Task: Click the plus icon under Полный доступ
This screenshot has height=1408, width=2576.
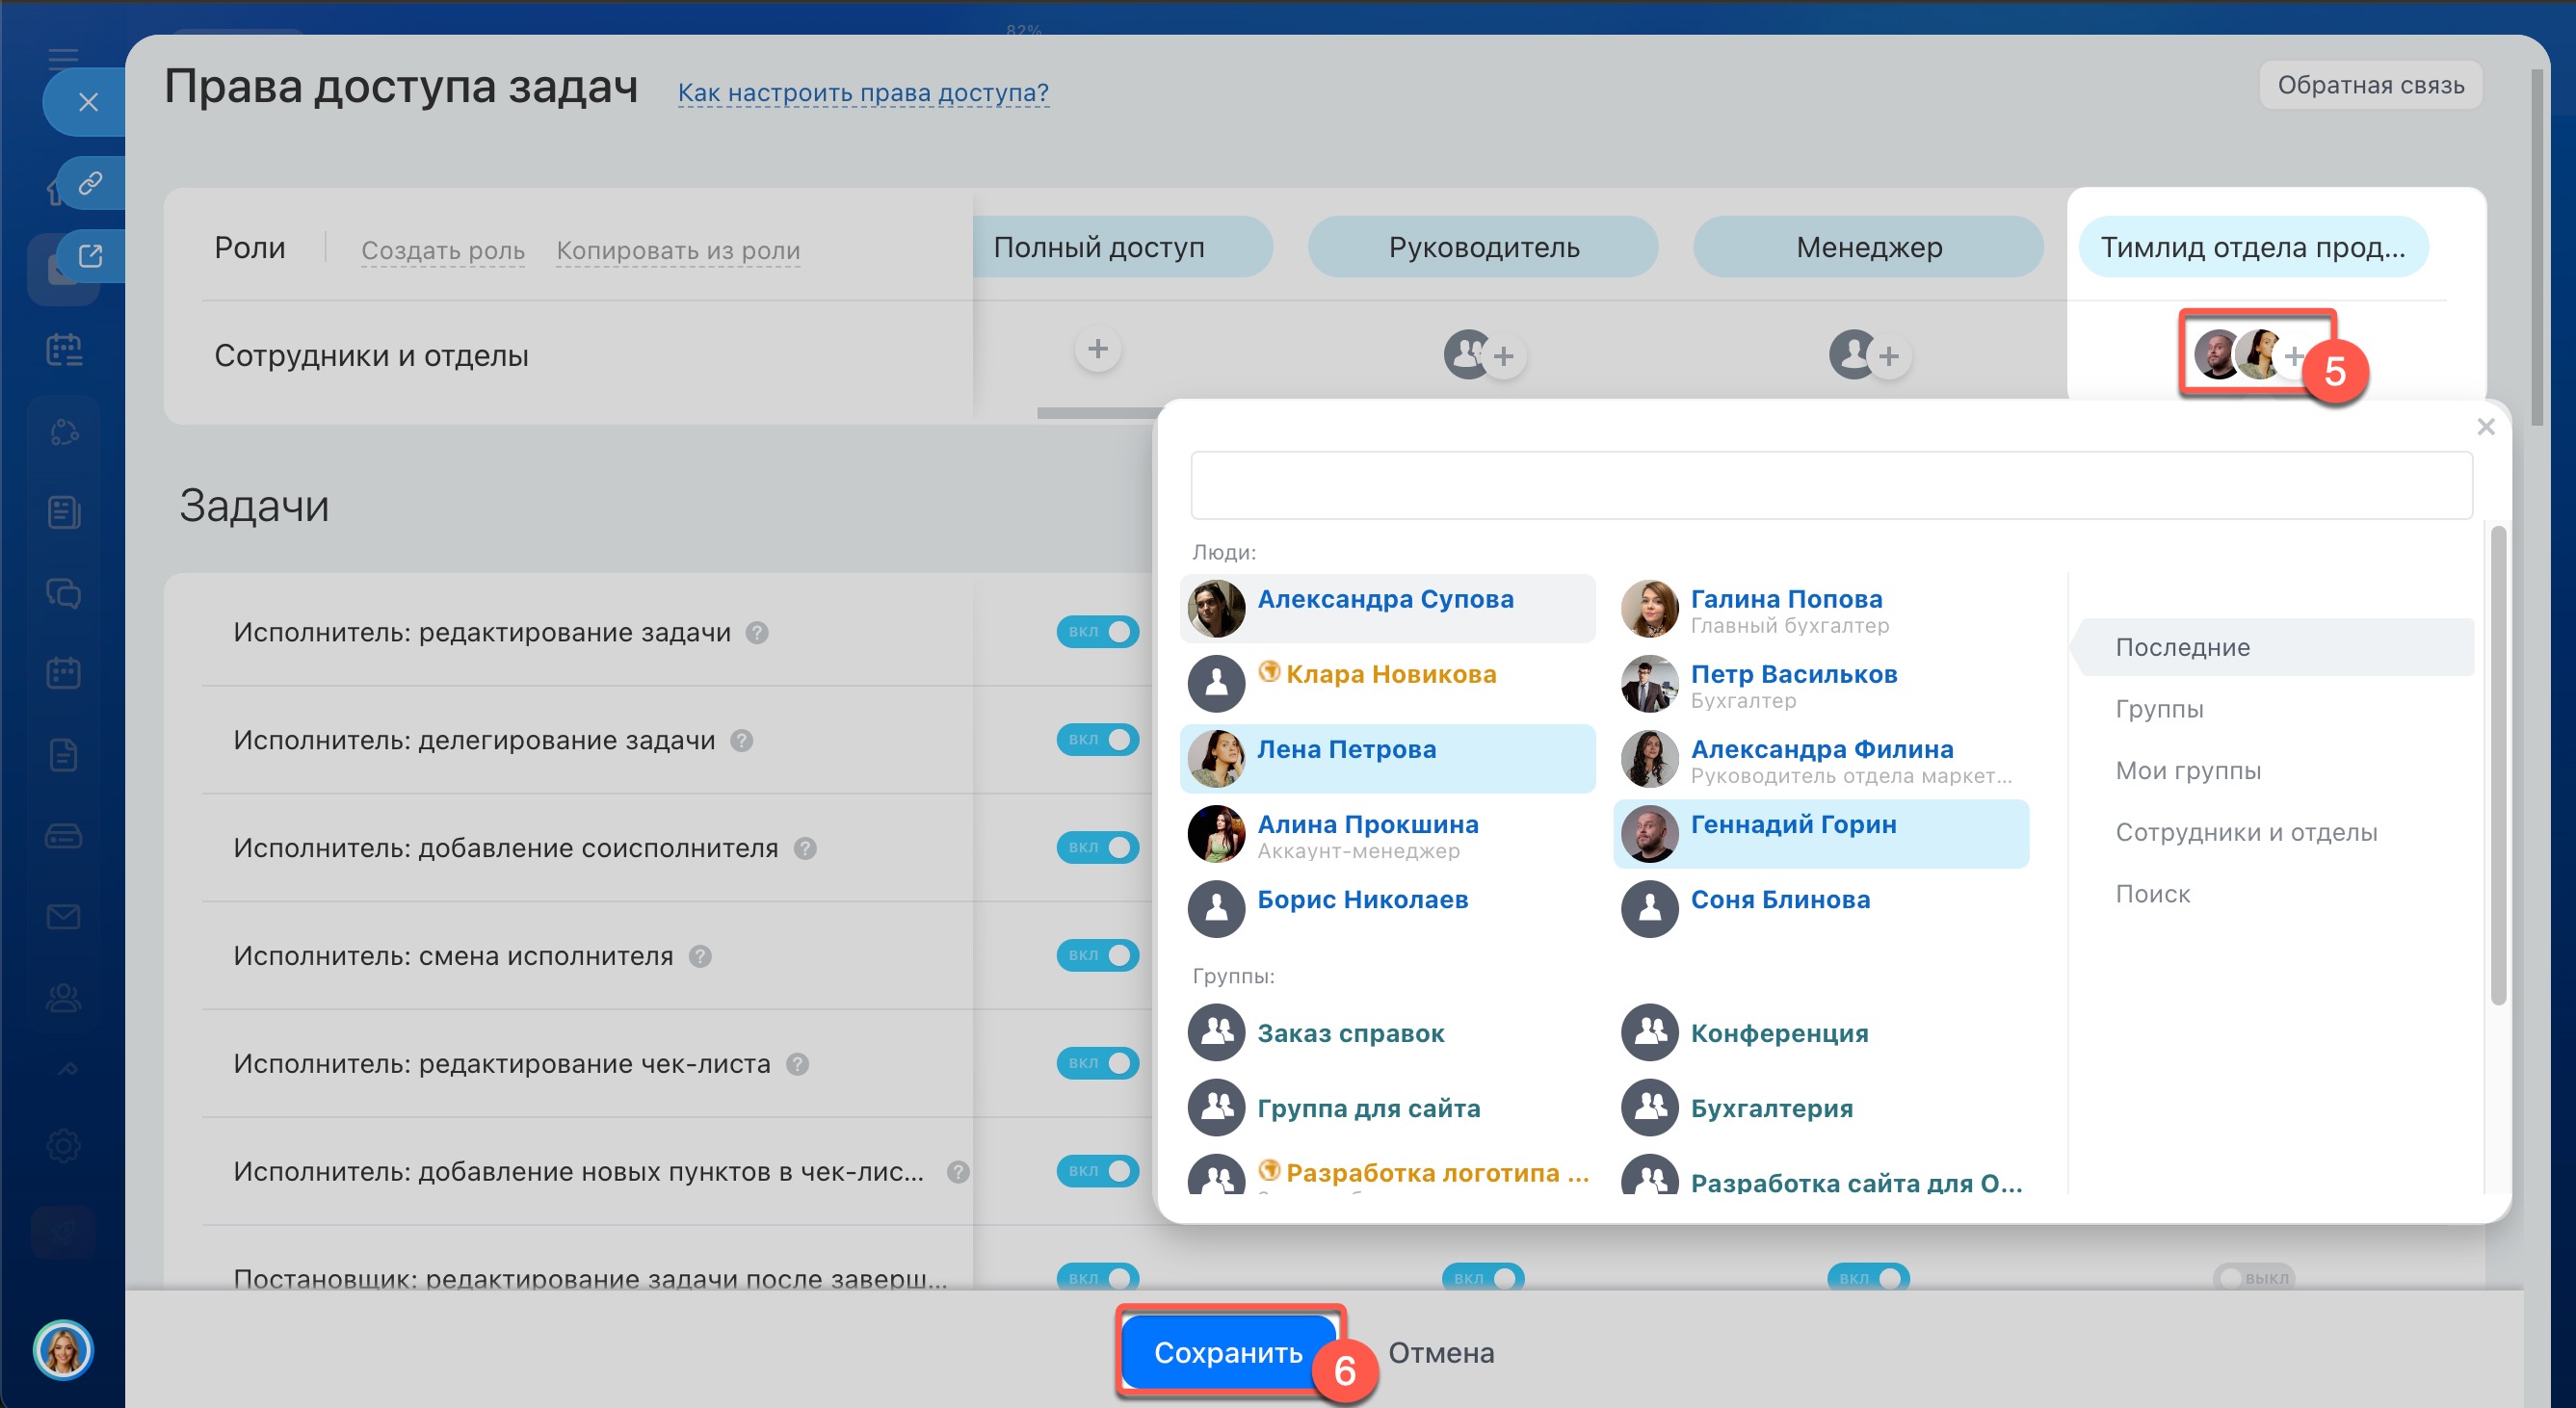Action: (x=1097, y=349)
